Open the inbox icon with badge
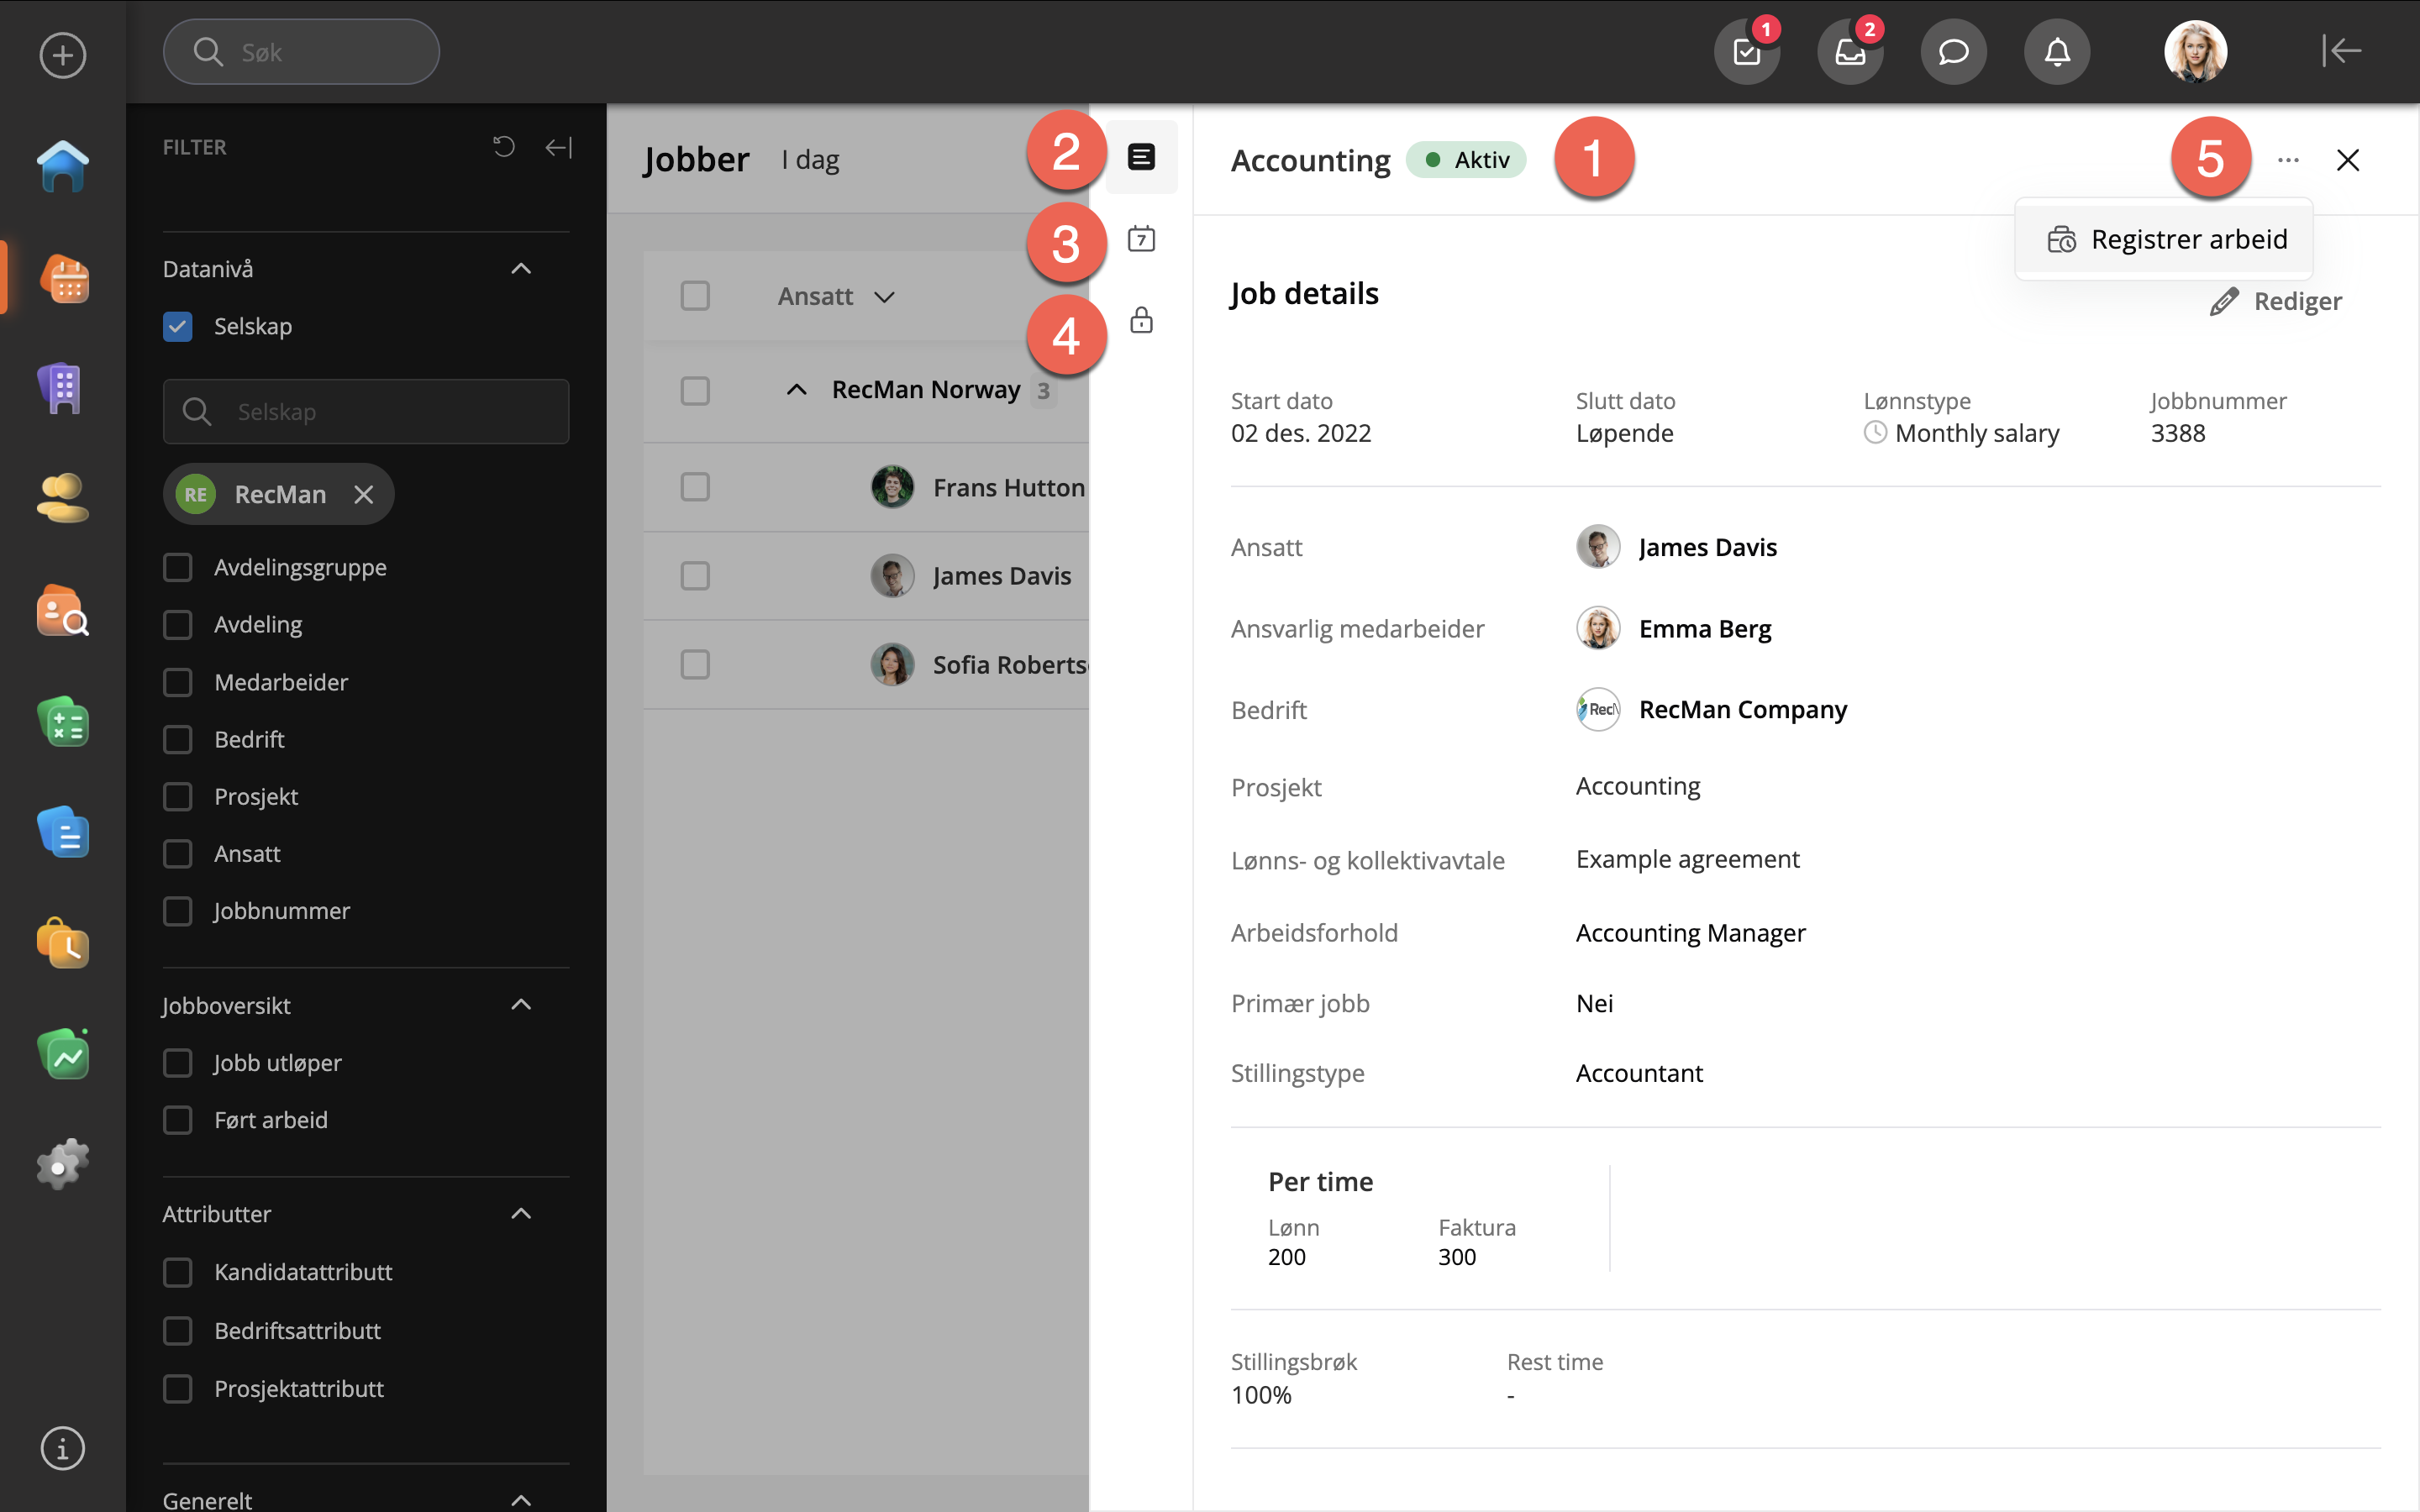Viewport: 2420px width, 1512px height. pos(1850,51)
